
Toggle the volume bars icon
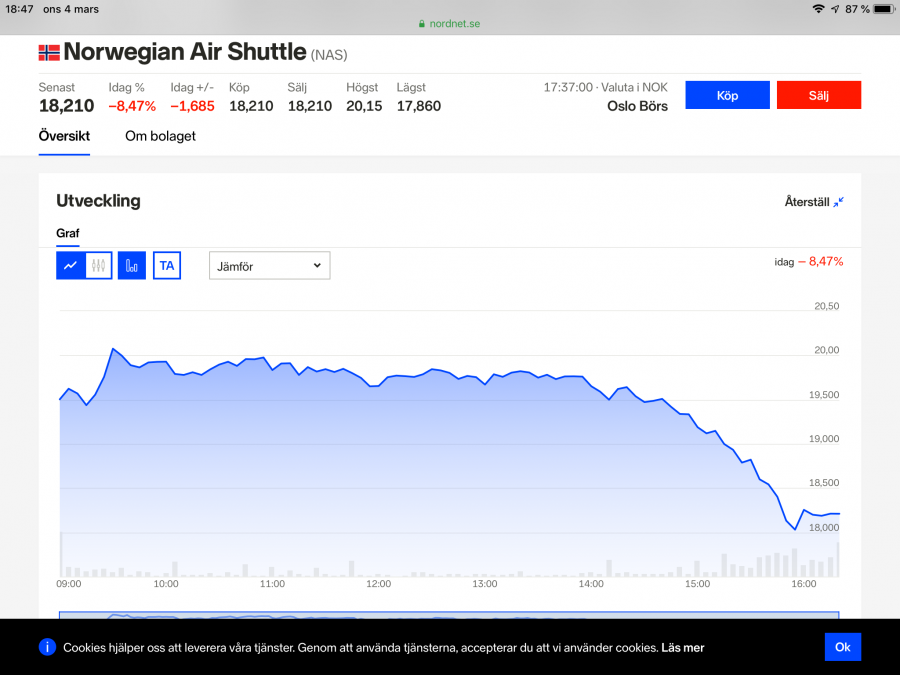click(132, 265)
